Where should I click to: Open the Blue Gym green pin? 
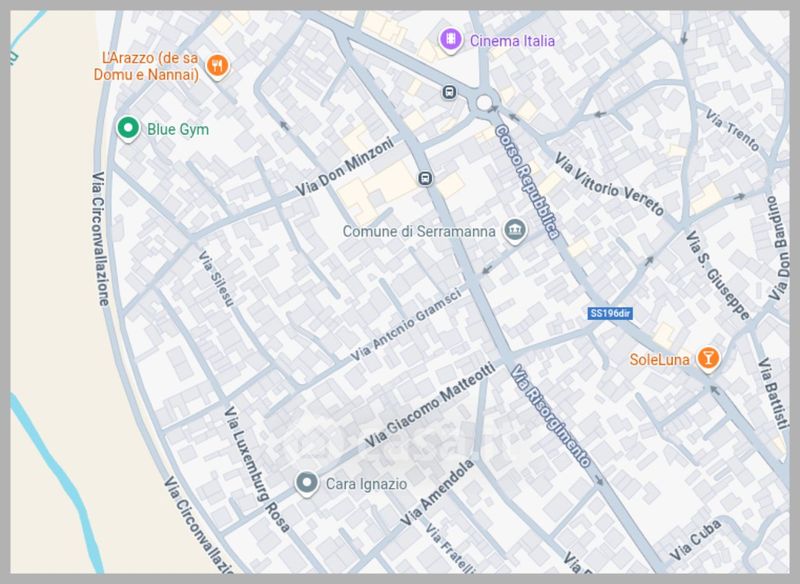127,129
